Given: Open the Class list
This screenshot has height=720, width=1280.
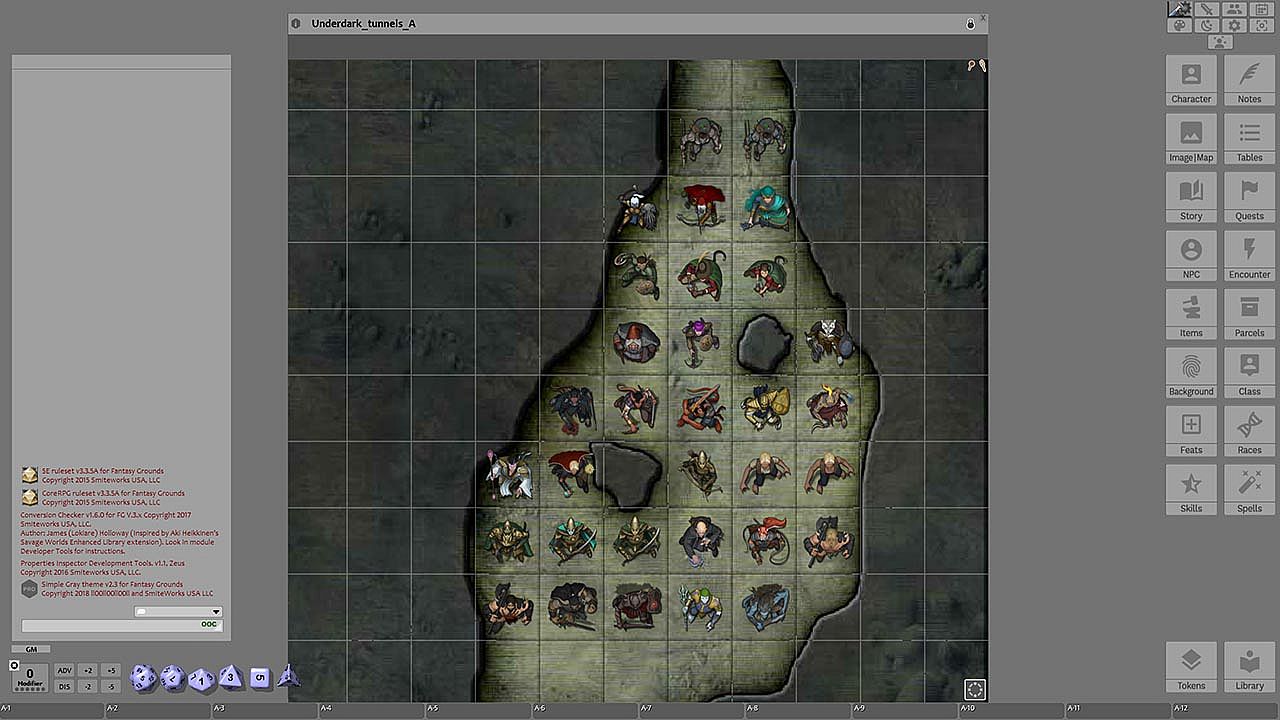Looking at the screenshot, I should (1249, 373).
